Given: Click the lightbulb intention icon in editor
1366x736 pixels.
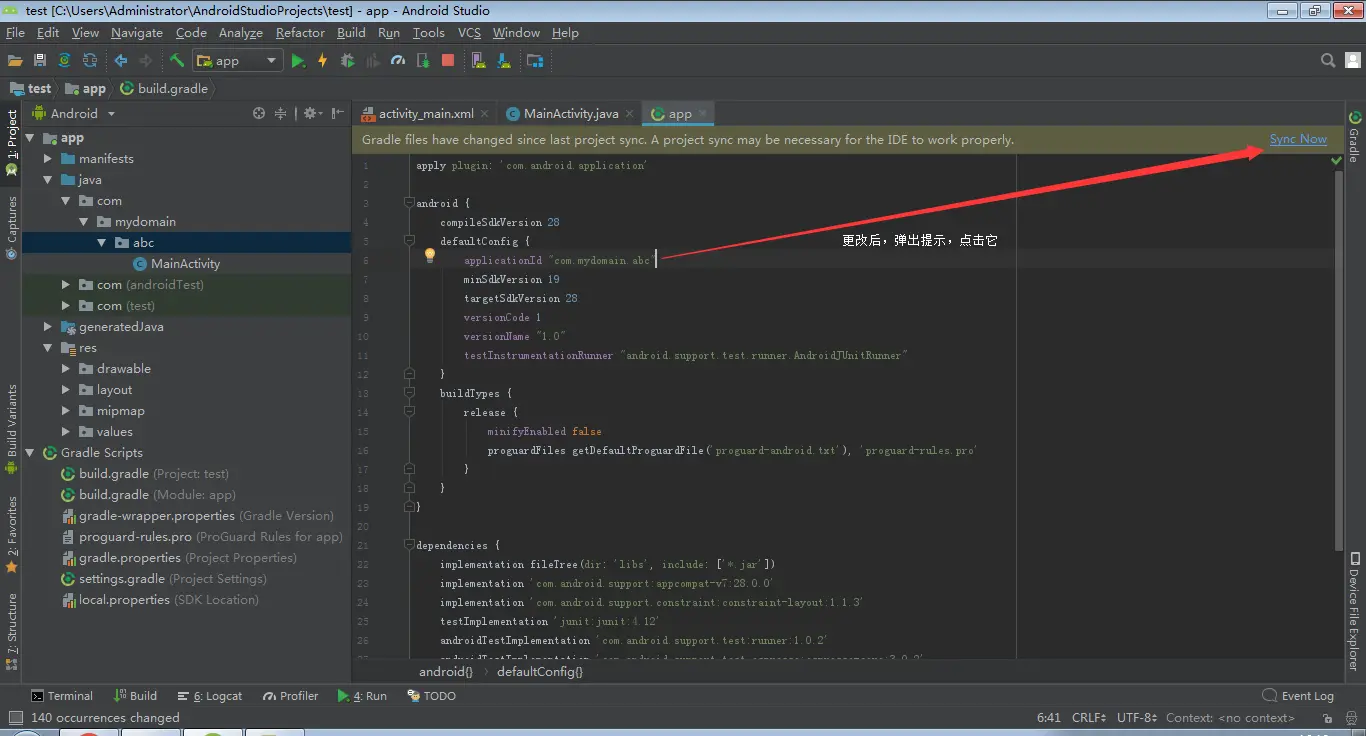Looking at the screenshot, I should 430,256.
